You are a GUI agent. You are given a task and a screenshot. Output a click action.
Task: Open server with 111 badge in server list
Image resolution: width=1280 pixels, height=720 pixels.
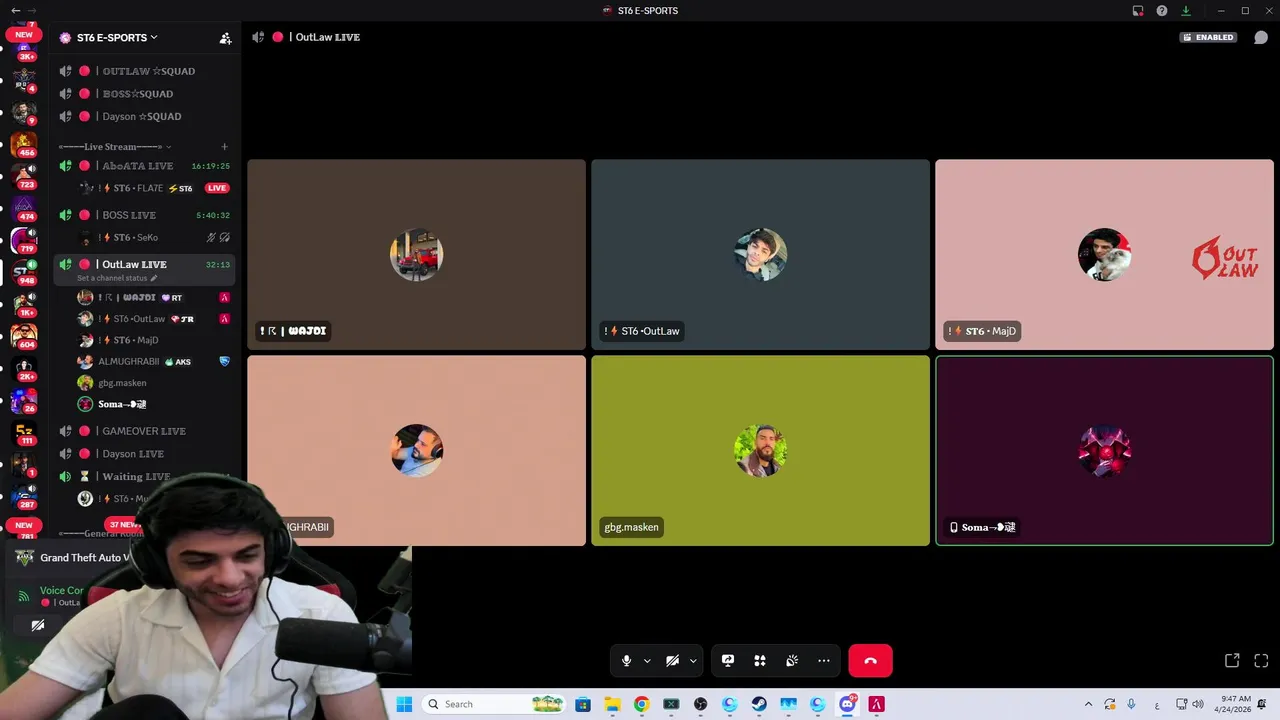click(x=24, y=432)
